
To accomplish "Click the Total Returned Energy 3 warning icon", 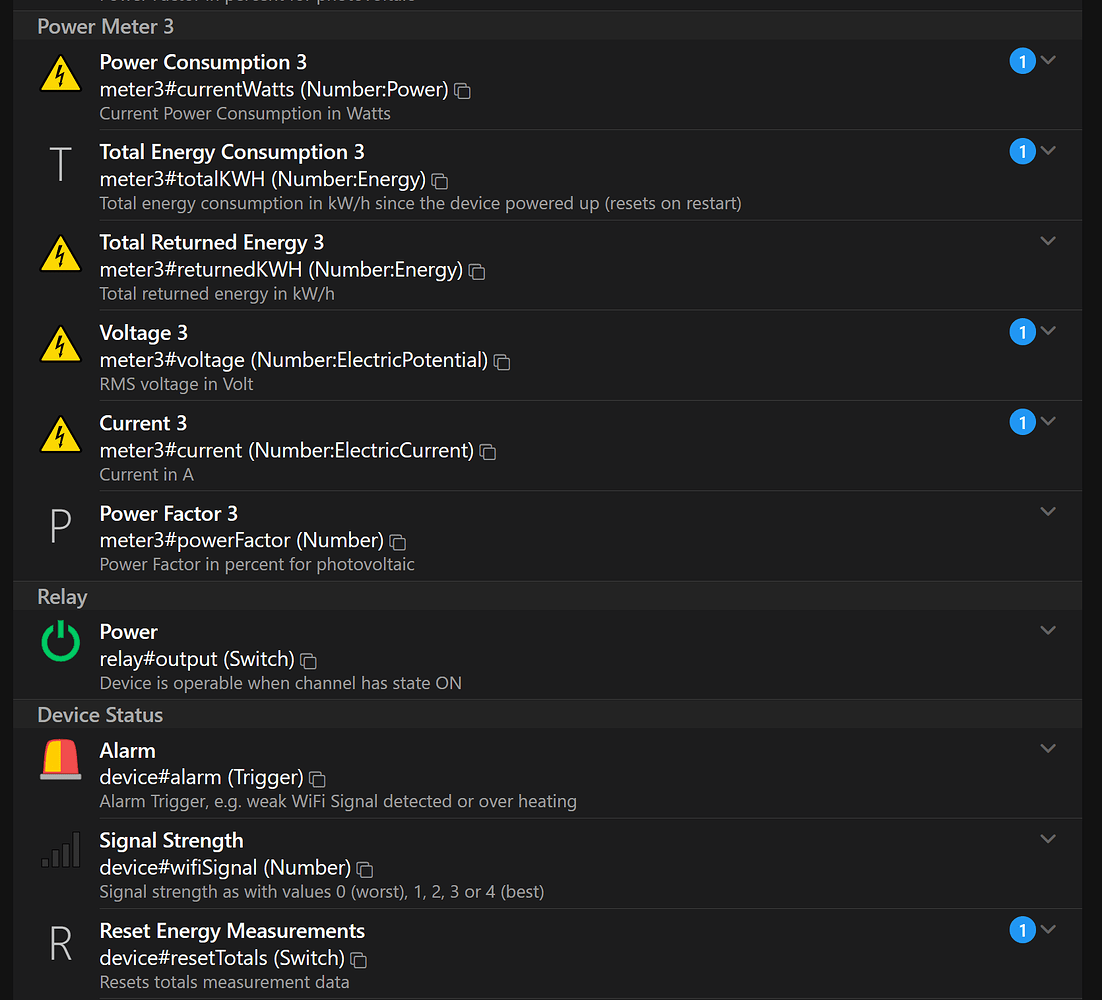I will tap(60, 254).
